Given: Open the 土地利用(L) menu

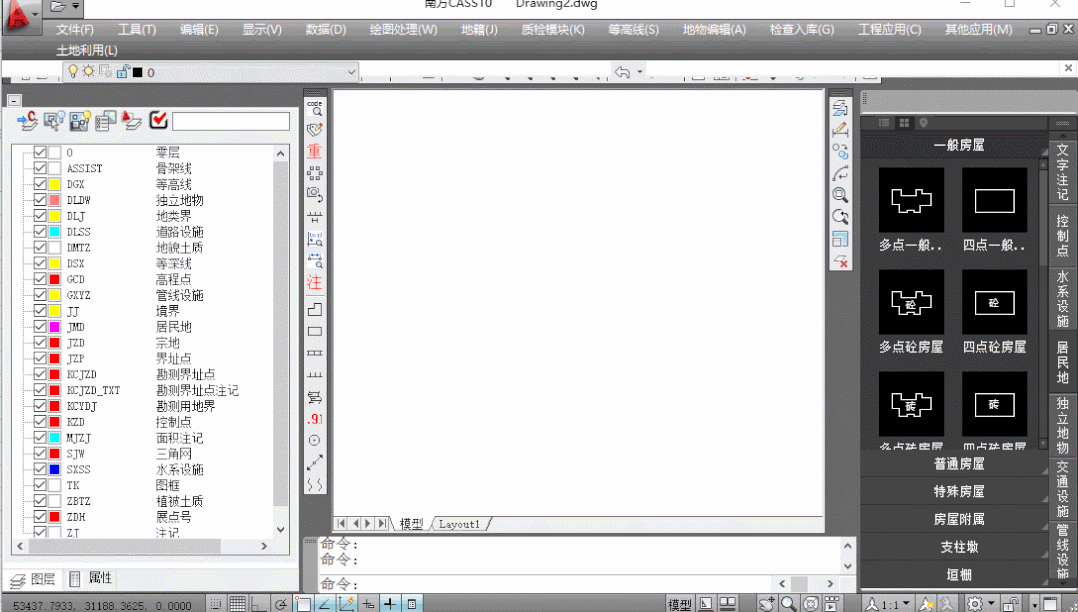Looking at the screenshot, I should pyautogui.click(x=87, y=50).
